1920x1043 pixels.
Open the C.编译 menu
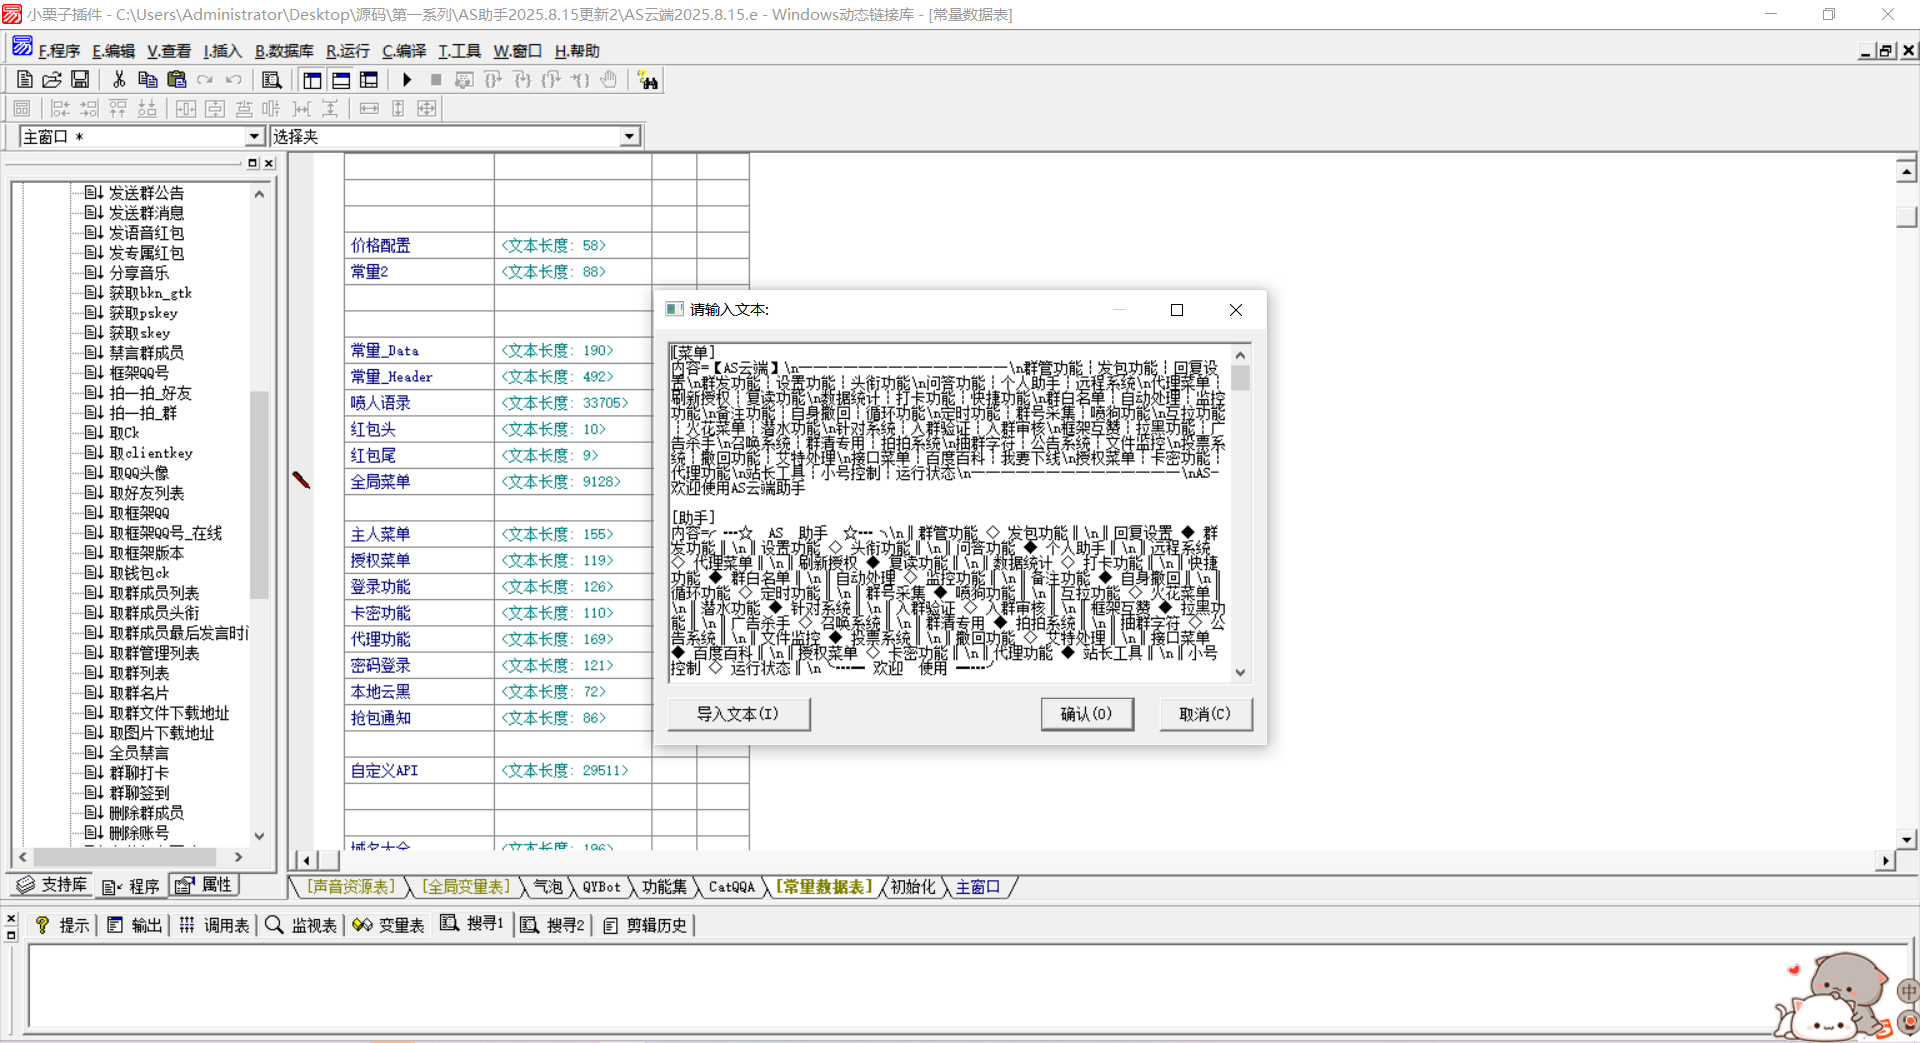click(404, 51)
